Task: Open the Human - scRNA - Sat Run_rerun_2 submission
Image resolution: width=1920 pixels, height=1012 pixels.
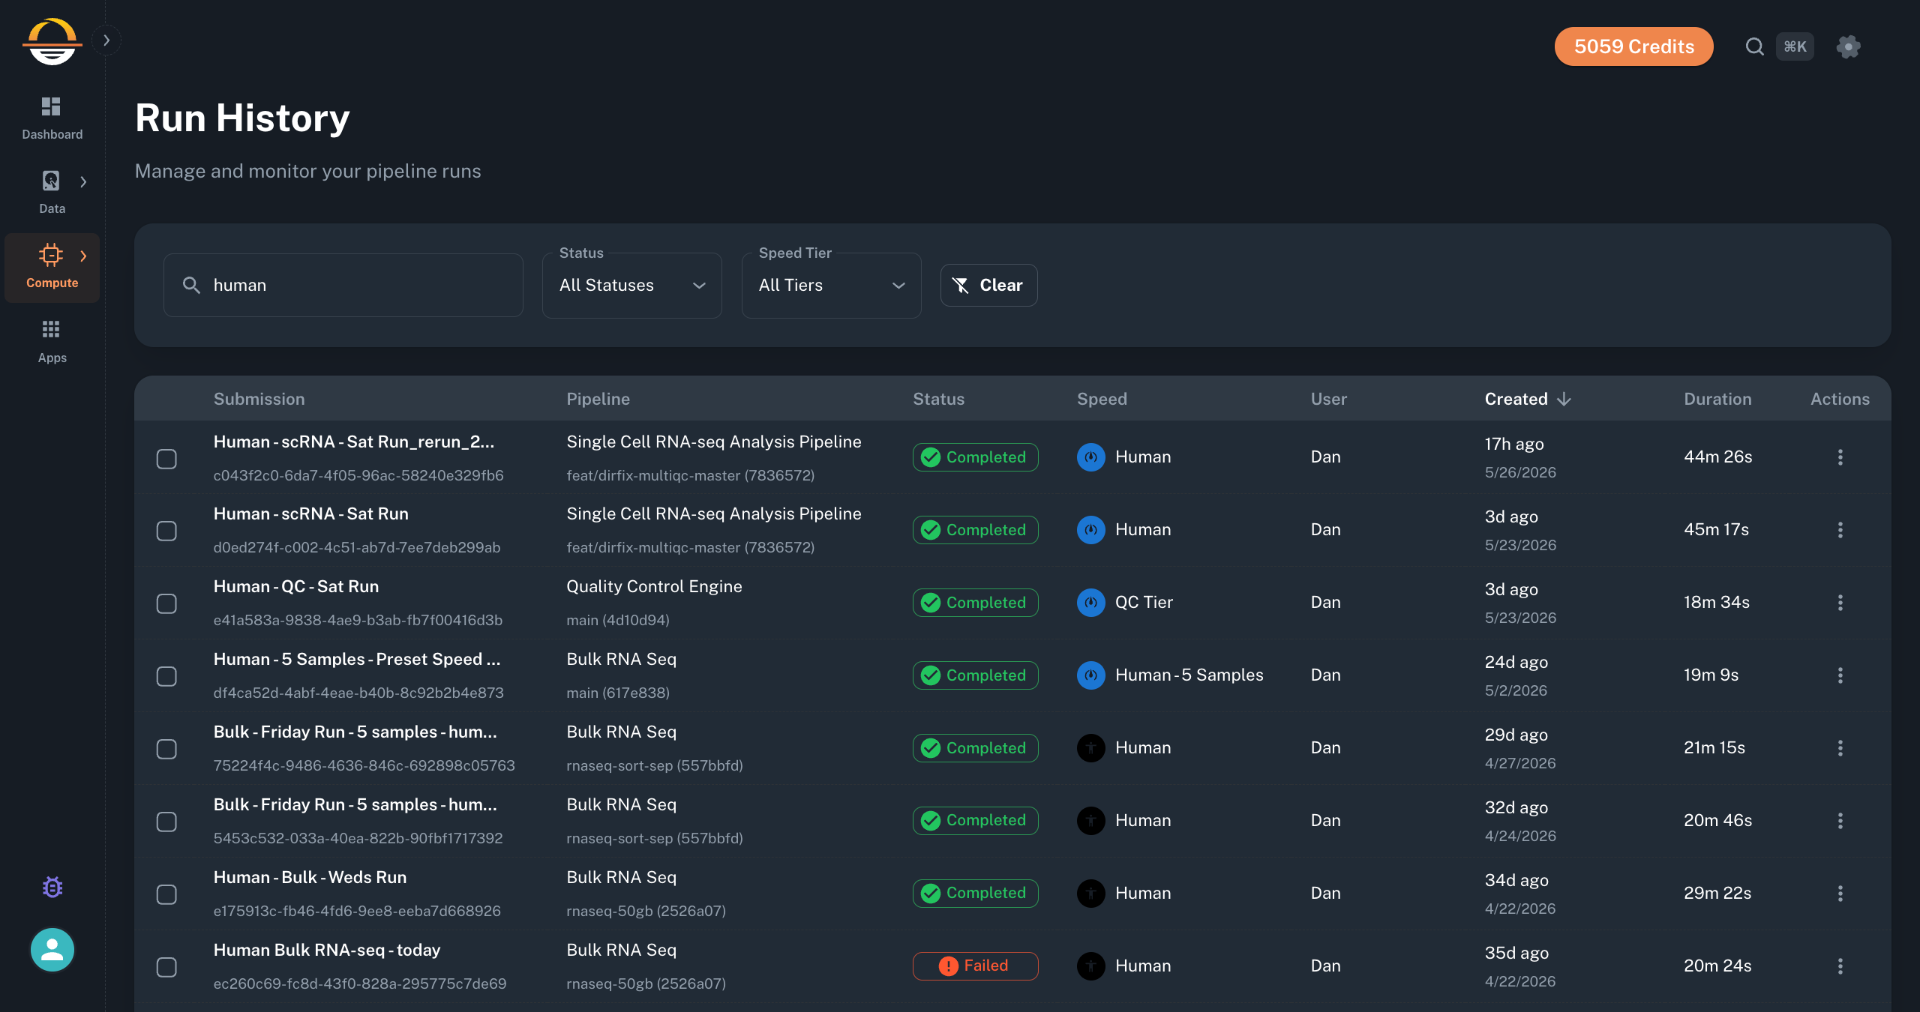Action: pos(354,442)
